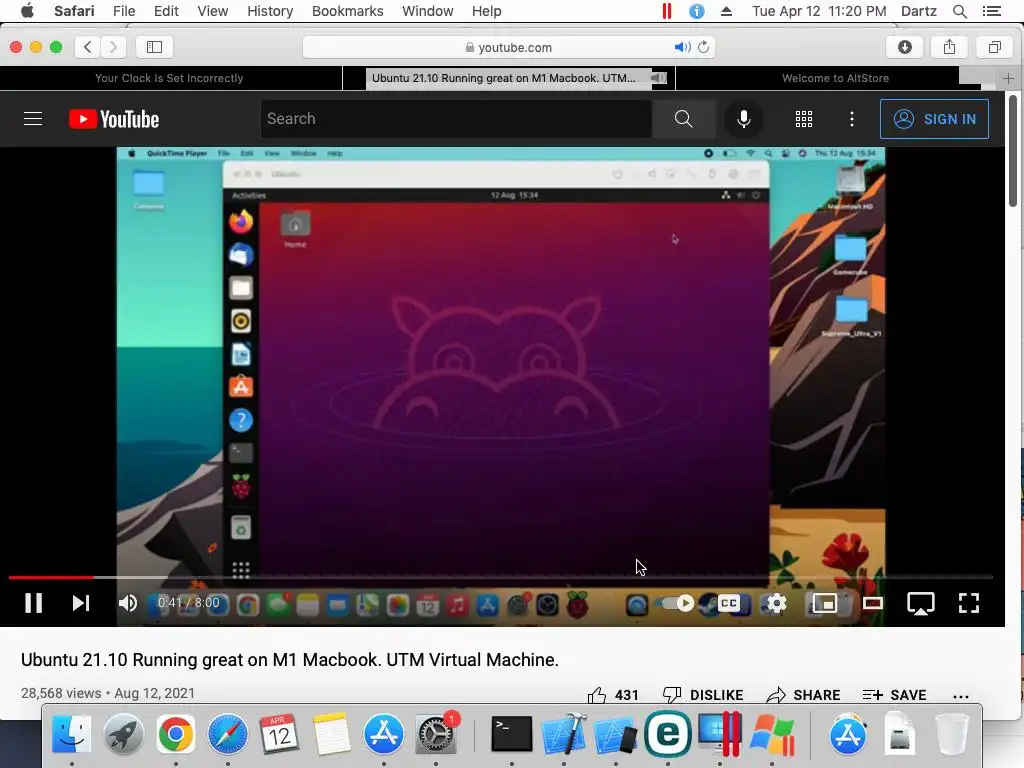This screenshot has height=768, width=1024.
Task: Click the YouTube search magnifier button
Action: click(x=683, y=119)
